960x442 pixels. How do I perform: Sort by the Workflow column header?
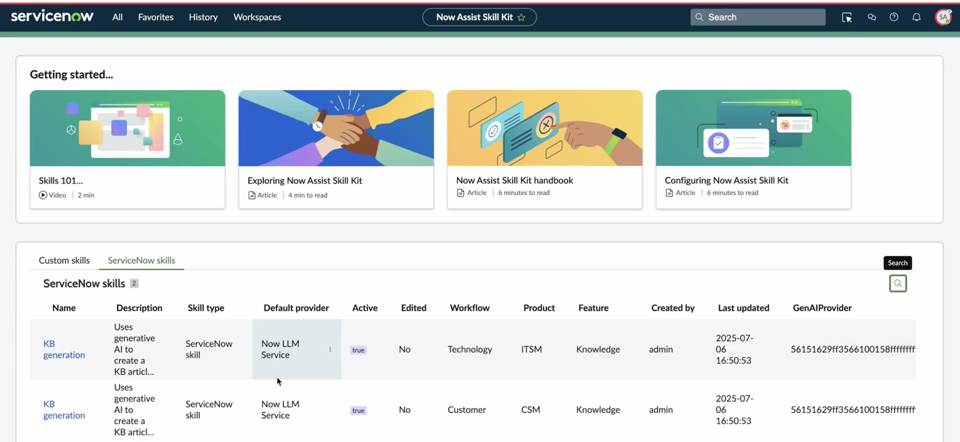coord(470,308)
